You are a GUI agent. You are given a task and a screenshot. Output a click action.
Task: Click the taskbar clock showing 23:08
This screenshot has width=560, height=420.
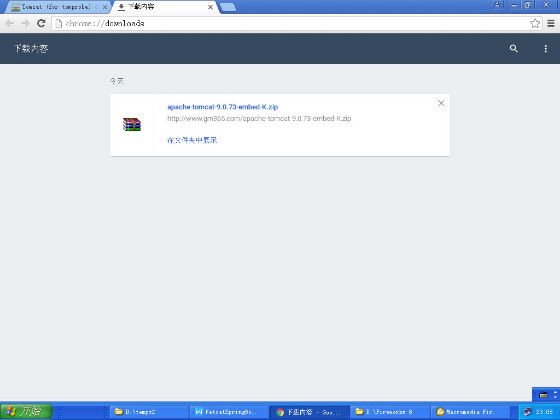pyautogui.click(x=544, y=412)
